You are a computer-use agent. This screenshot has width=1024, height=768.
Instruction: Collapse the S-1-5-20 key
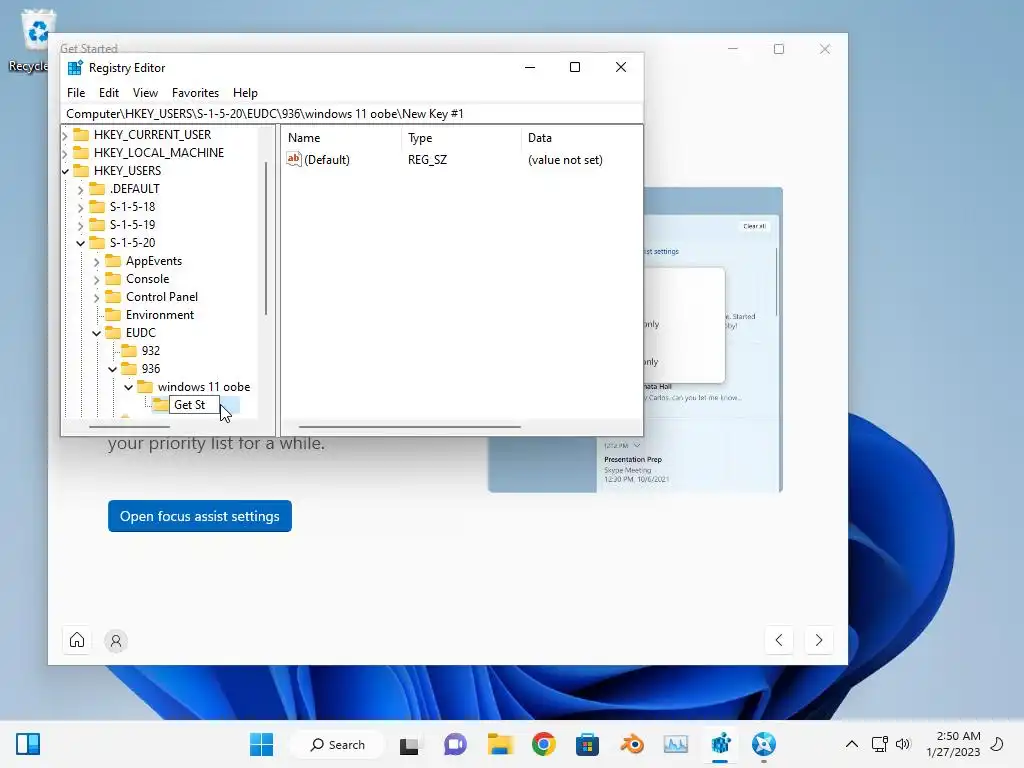pos(80,243)
